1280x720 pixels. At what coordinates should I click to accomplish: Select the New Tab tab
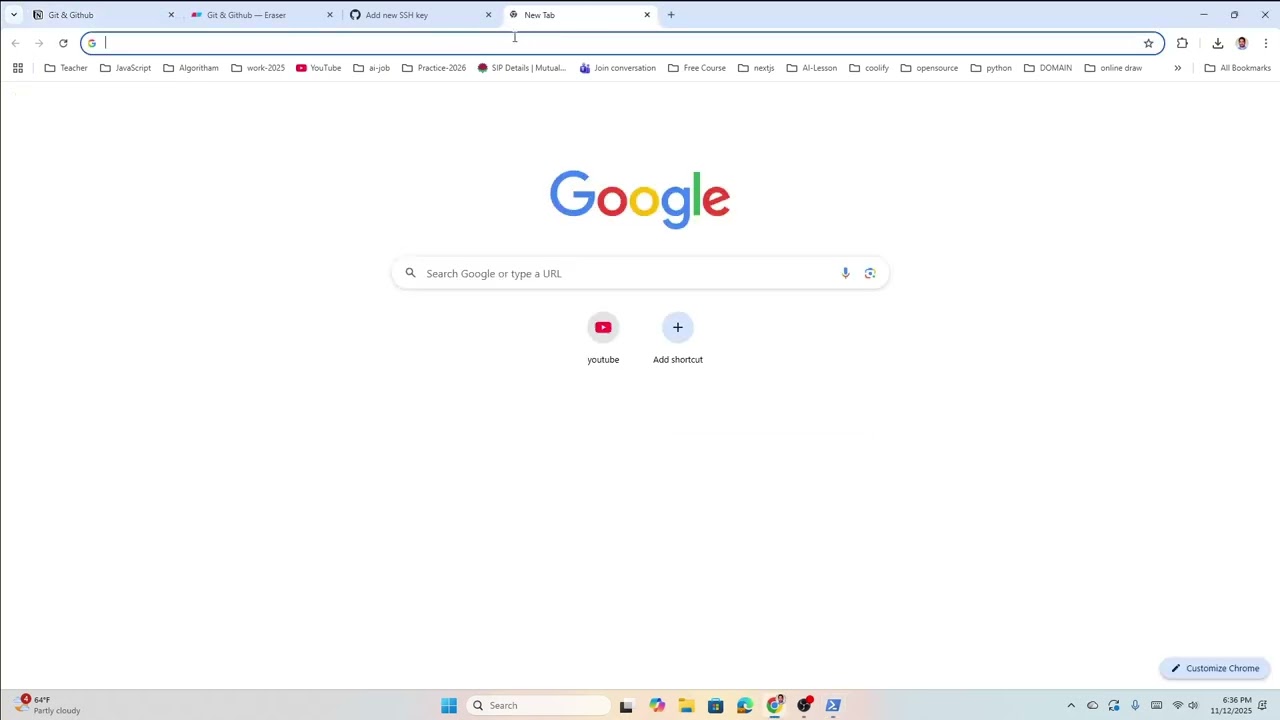(578, 15)
